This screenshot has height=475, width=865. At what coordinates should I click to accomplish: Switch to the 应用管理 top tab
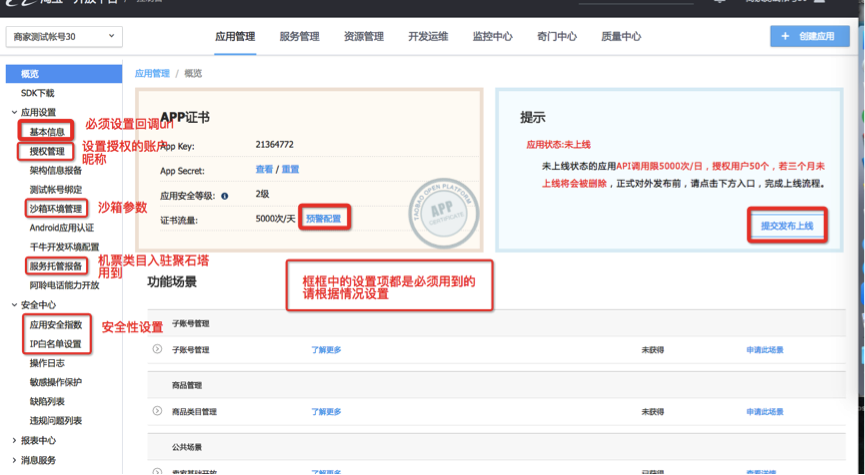coord(235,36)
